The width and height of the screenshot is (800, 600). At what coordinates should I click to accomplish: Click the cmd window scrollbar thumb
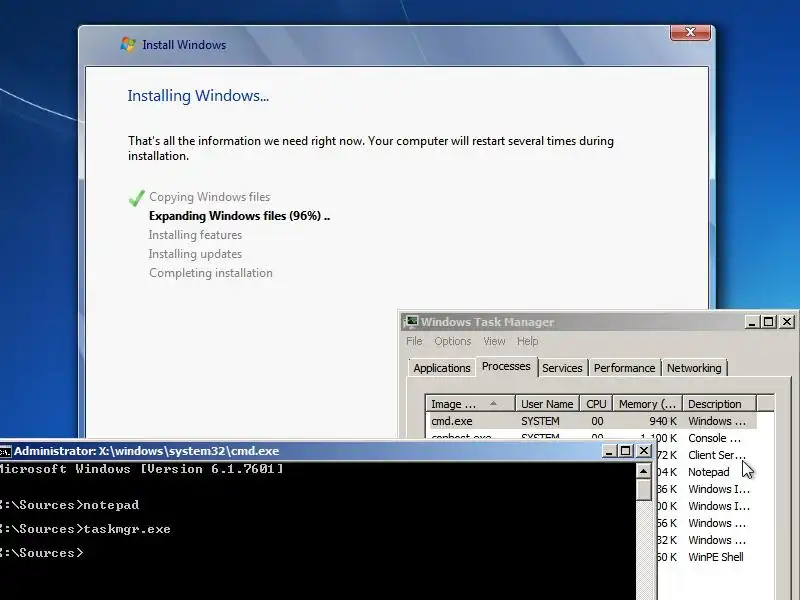point(643,490)
